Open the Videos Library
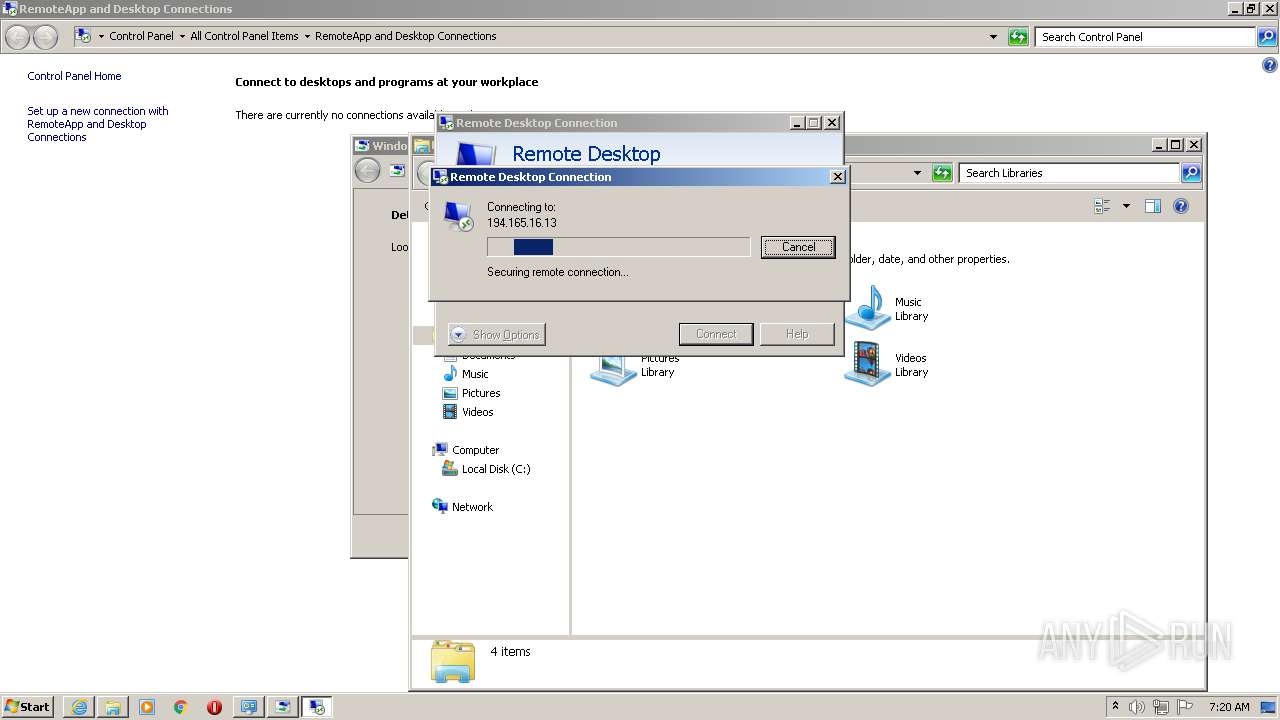The image size is (1280, 720). (x=887, y=365)
